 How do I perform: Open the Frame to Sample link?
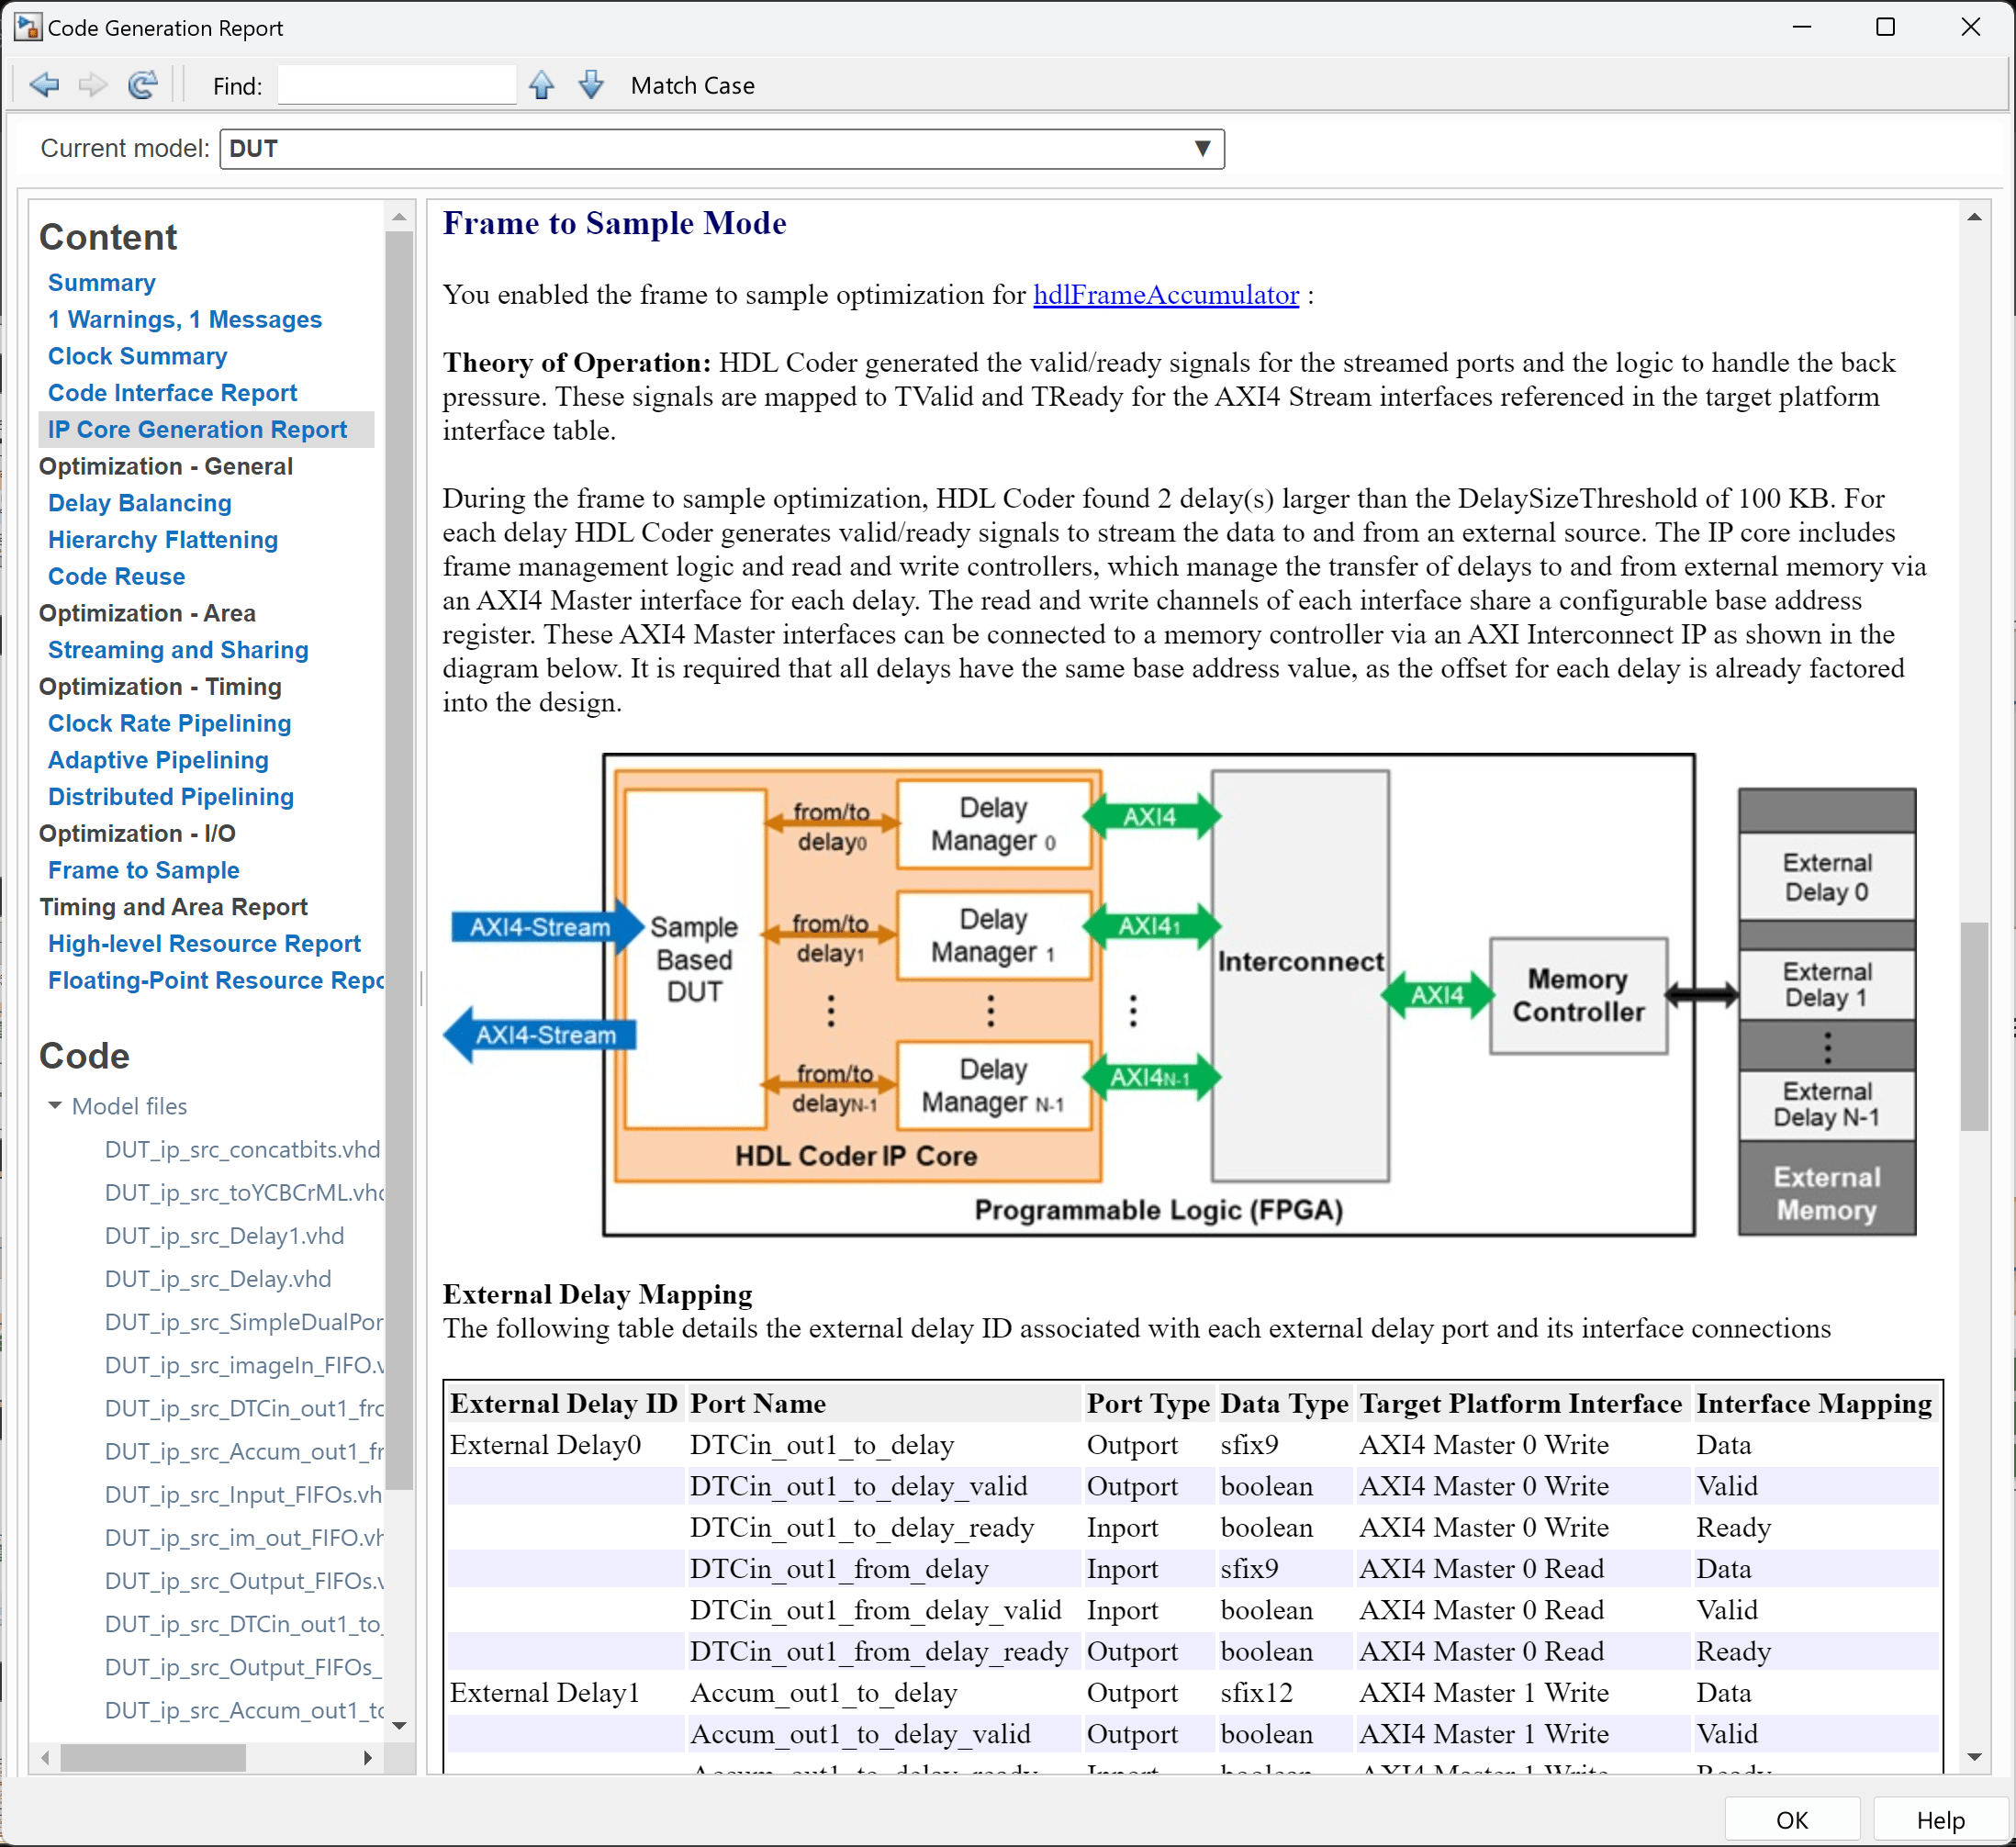(143, 870)
